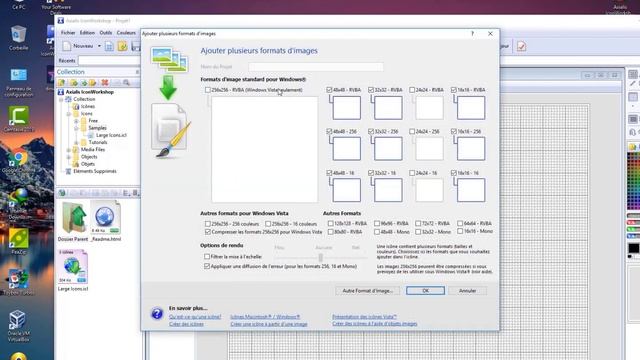
Task: Pick a color from the color palette grid
Action: [x=633, y=180]
